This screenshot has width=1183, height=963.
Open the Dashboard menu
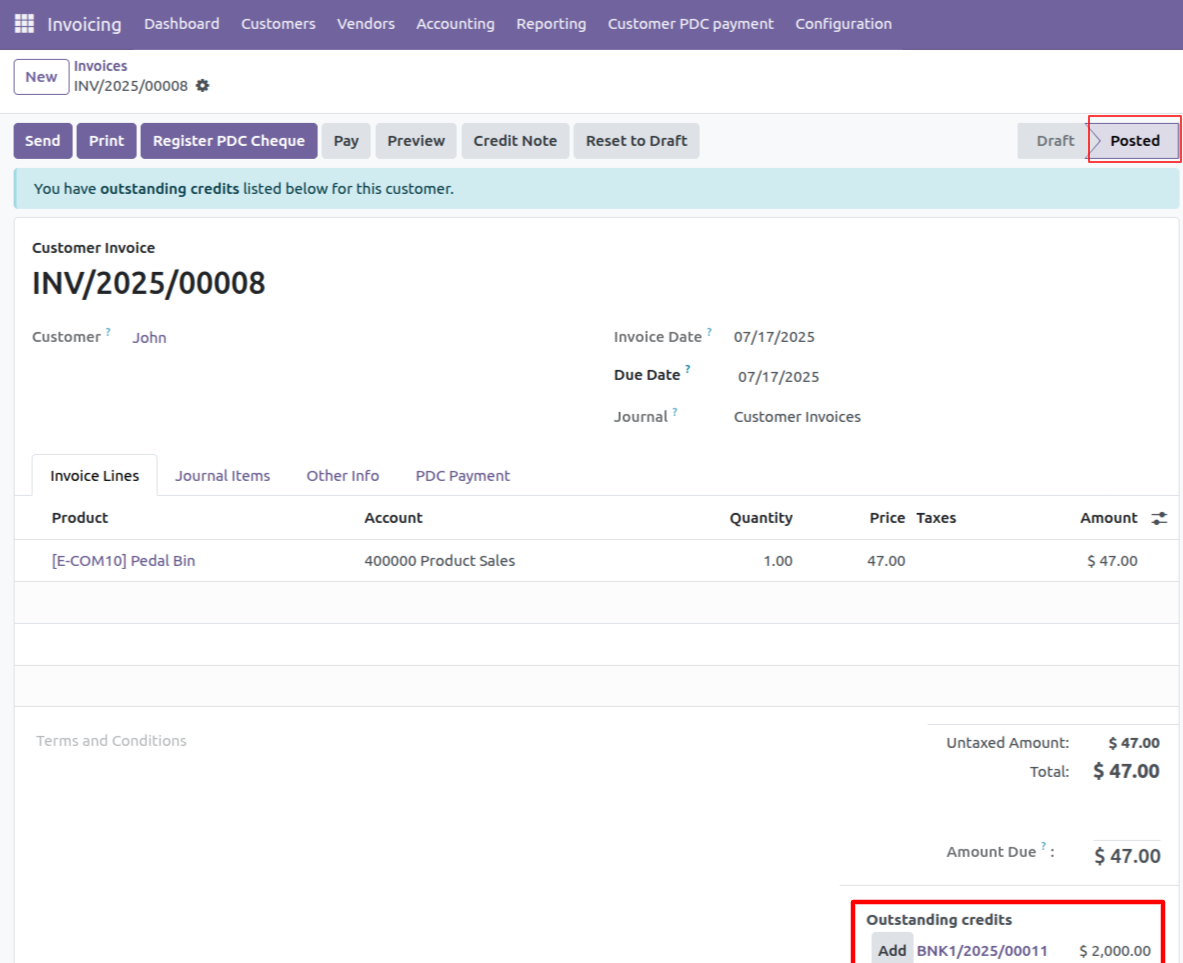click(182, 24)
